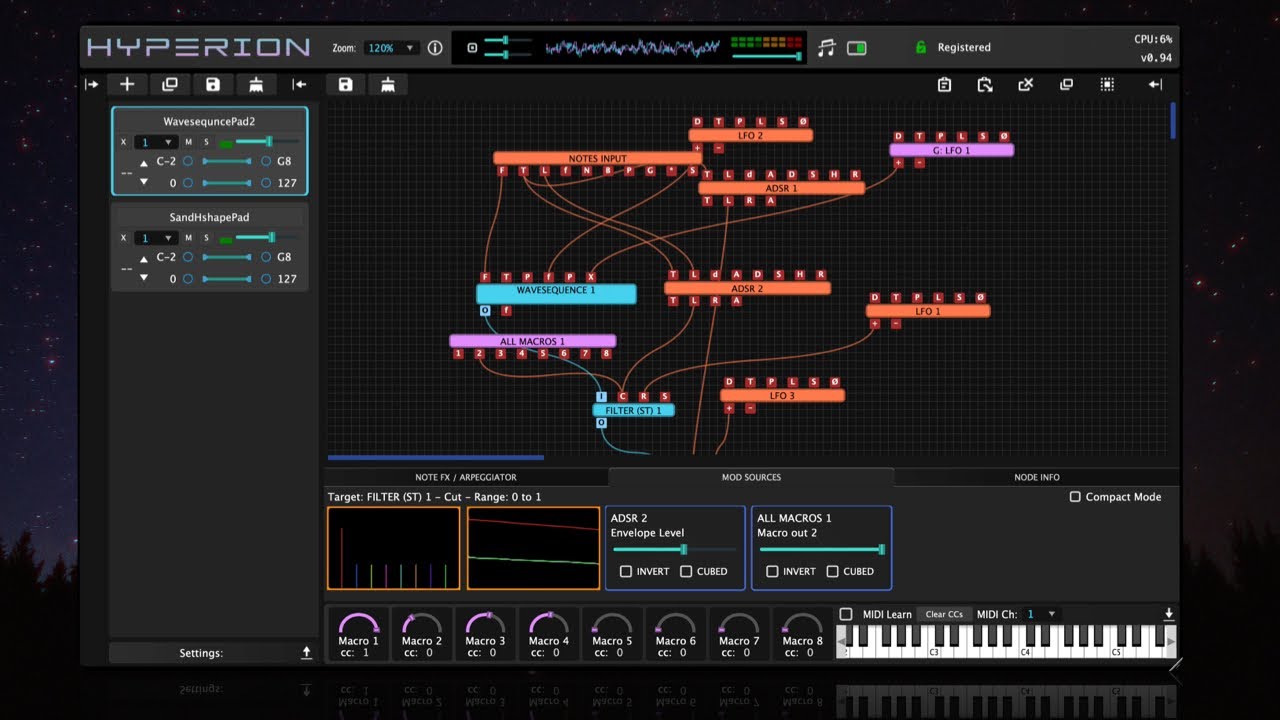
Task: Enable the INVERT checkbox for ADSR 2
Action: click(x=626, y=571)
